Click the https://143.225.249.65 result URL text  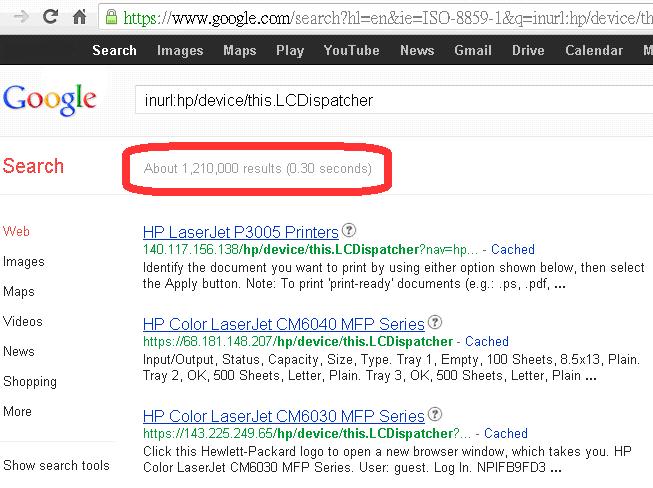tap(307, 433)
